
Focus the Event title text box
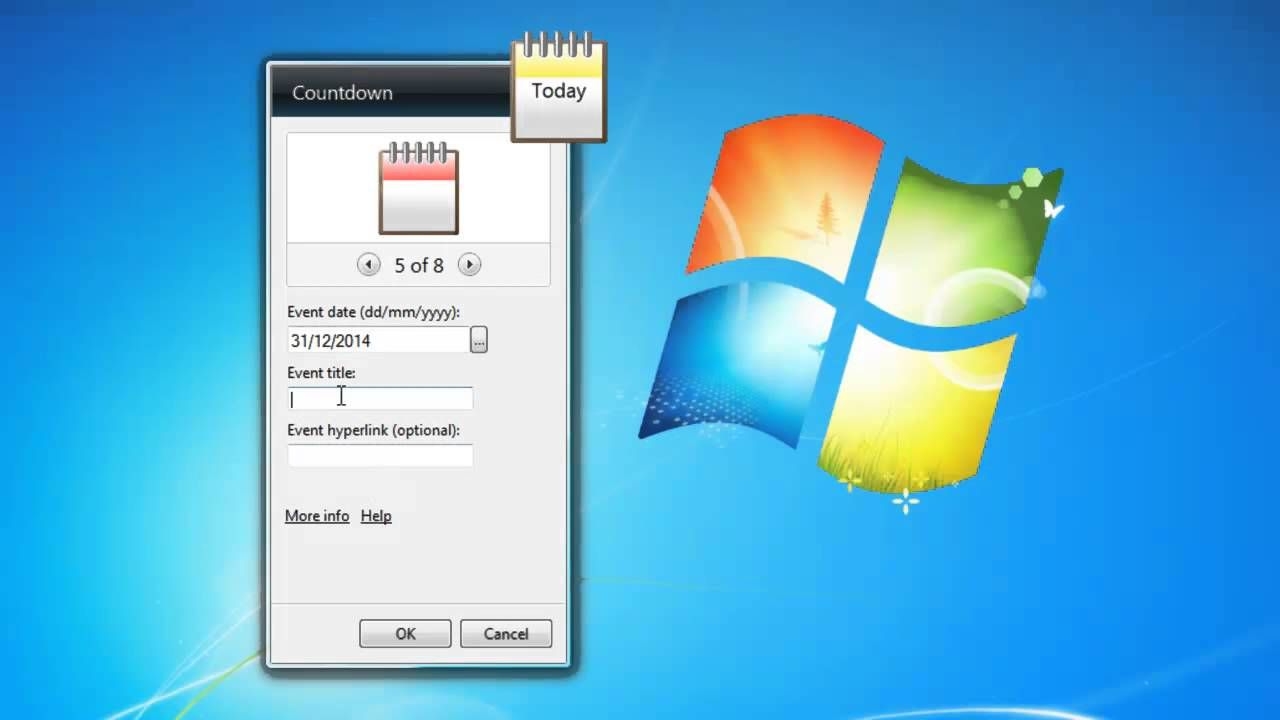click(380, 399)
